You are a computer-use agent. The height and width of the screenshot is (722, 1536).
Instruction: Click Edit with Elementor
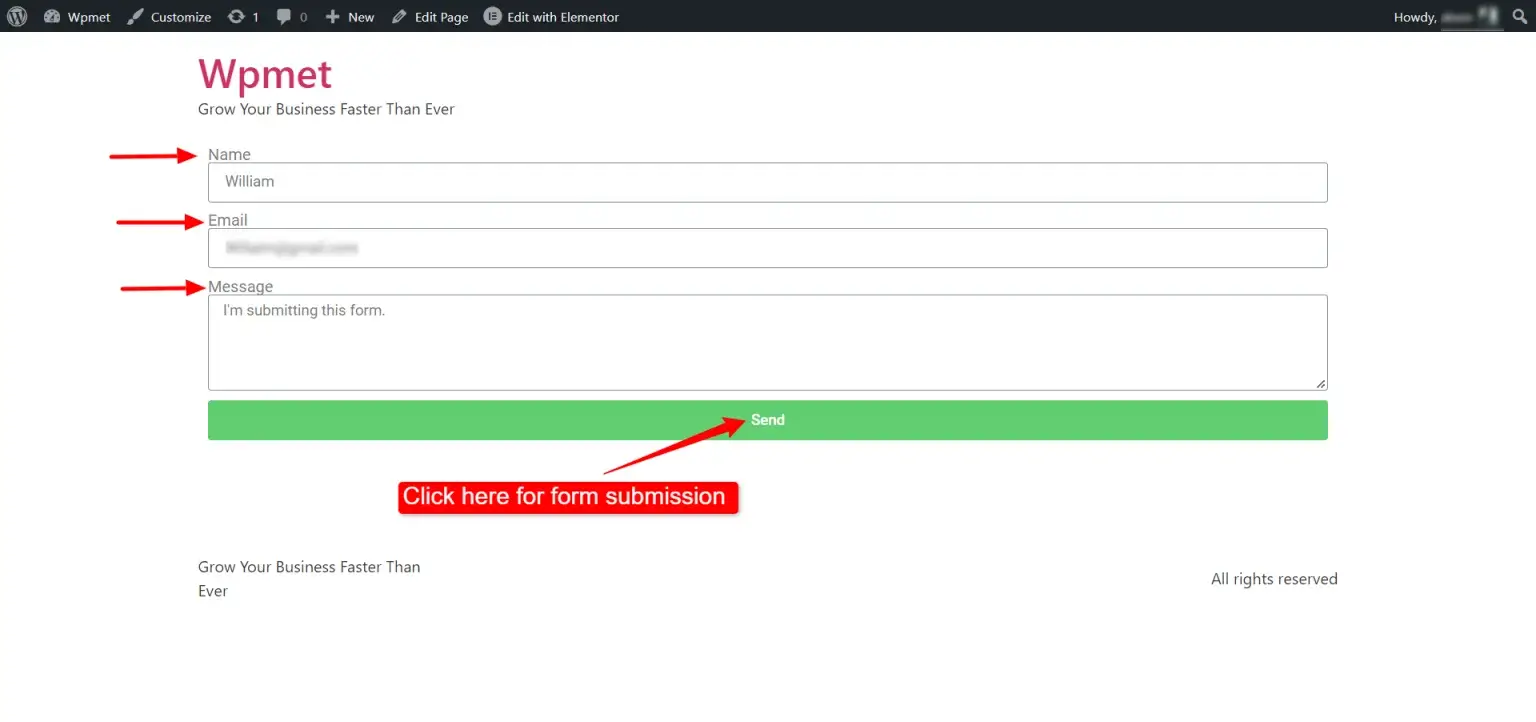click(x=551, y=16)
